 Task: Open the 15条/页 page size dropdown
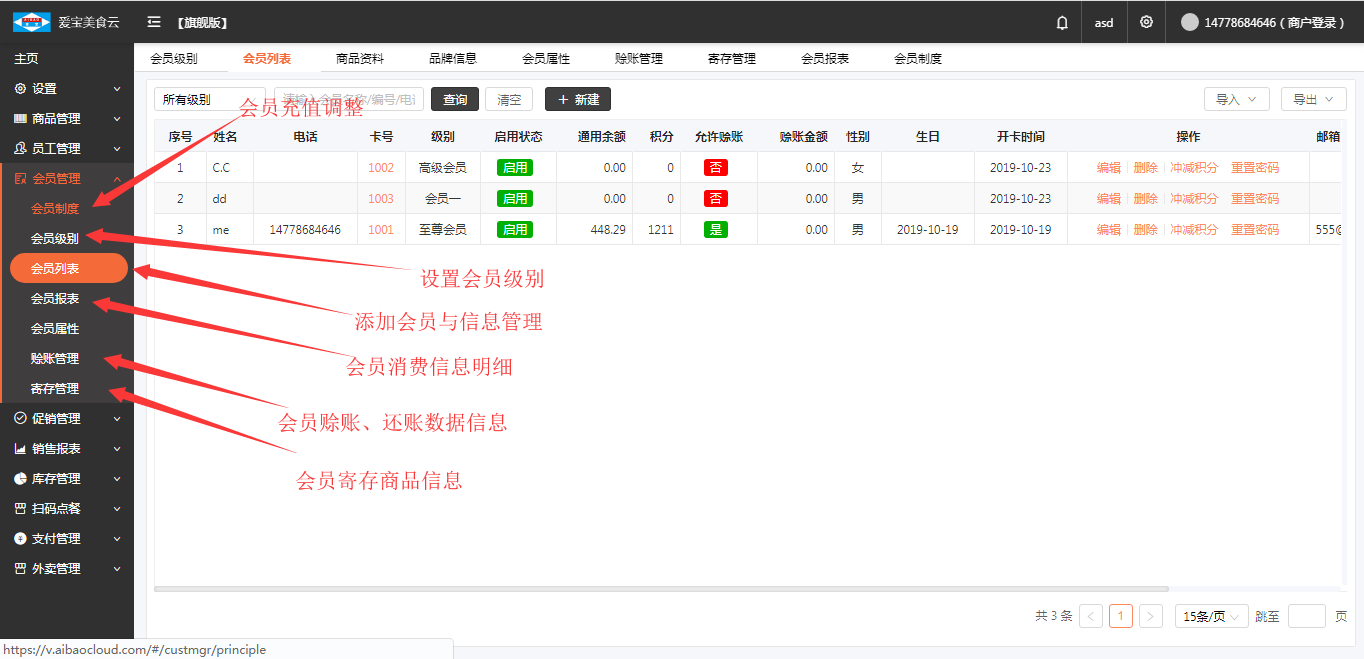pos(1211,617)
